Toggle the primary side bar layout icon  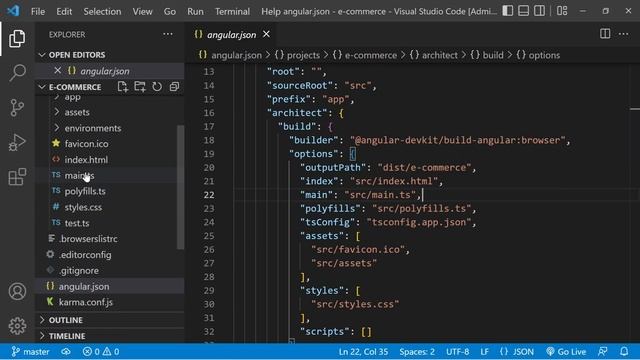508,11
